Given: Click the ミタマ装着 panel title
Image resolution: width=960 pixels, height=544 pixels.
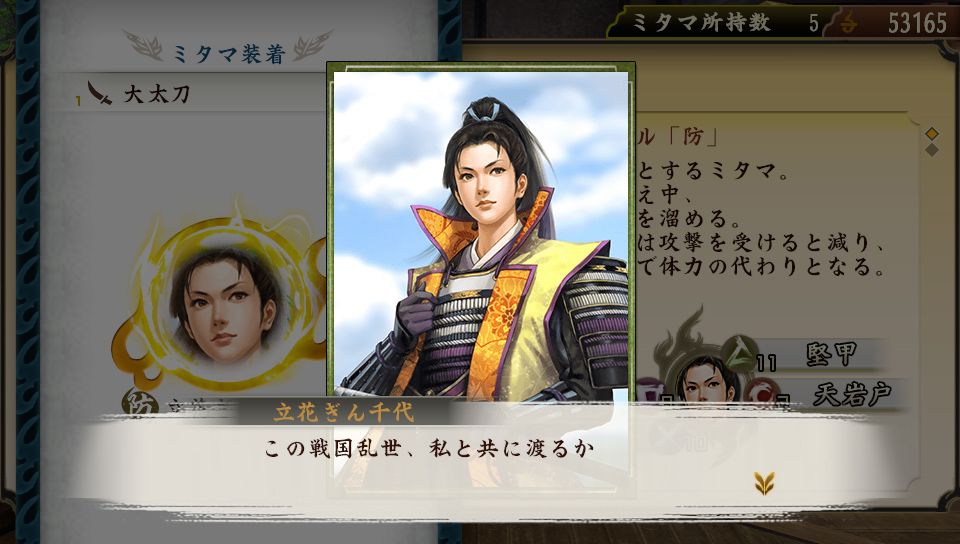Looking at the screenshot, I should (229, 54).
